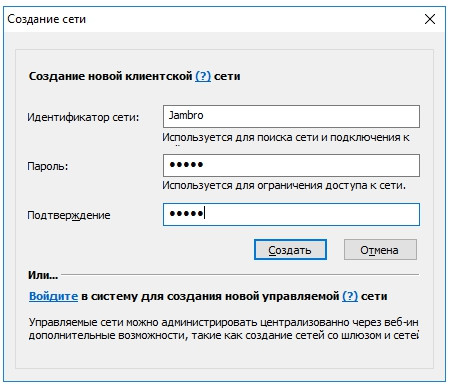Close the Создание сети dialog
Viewport: 450px width, 385px height.
pos(430,19)
